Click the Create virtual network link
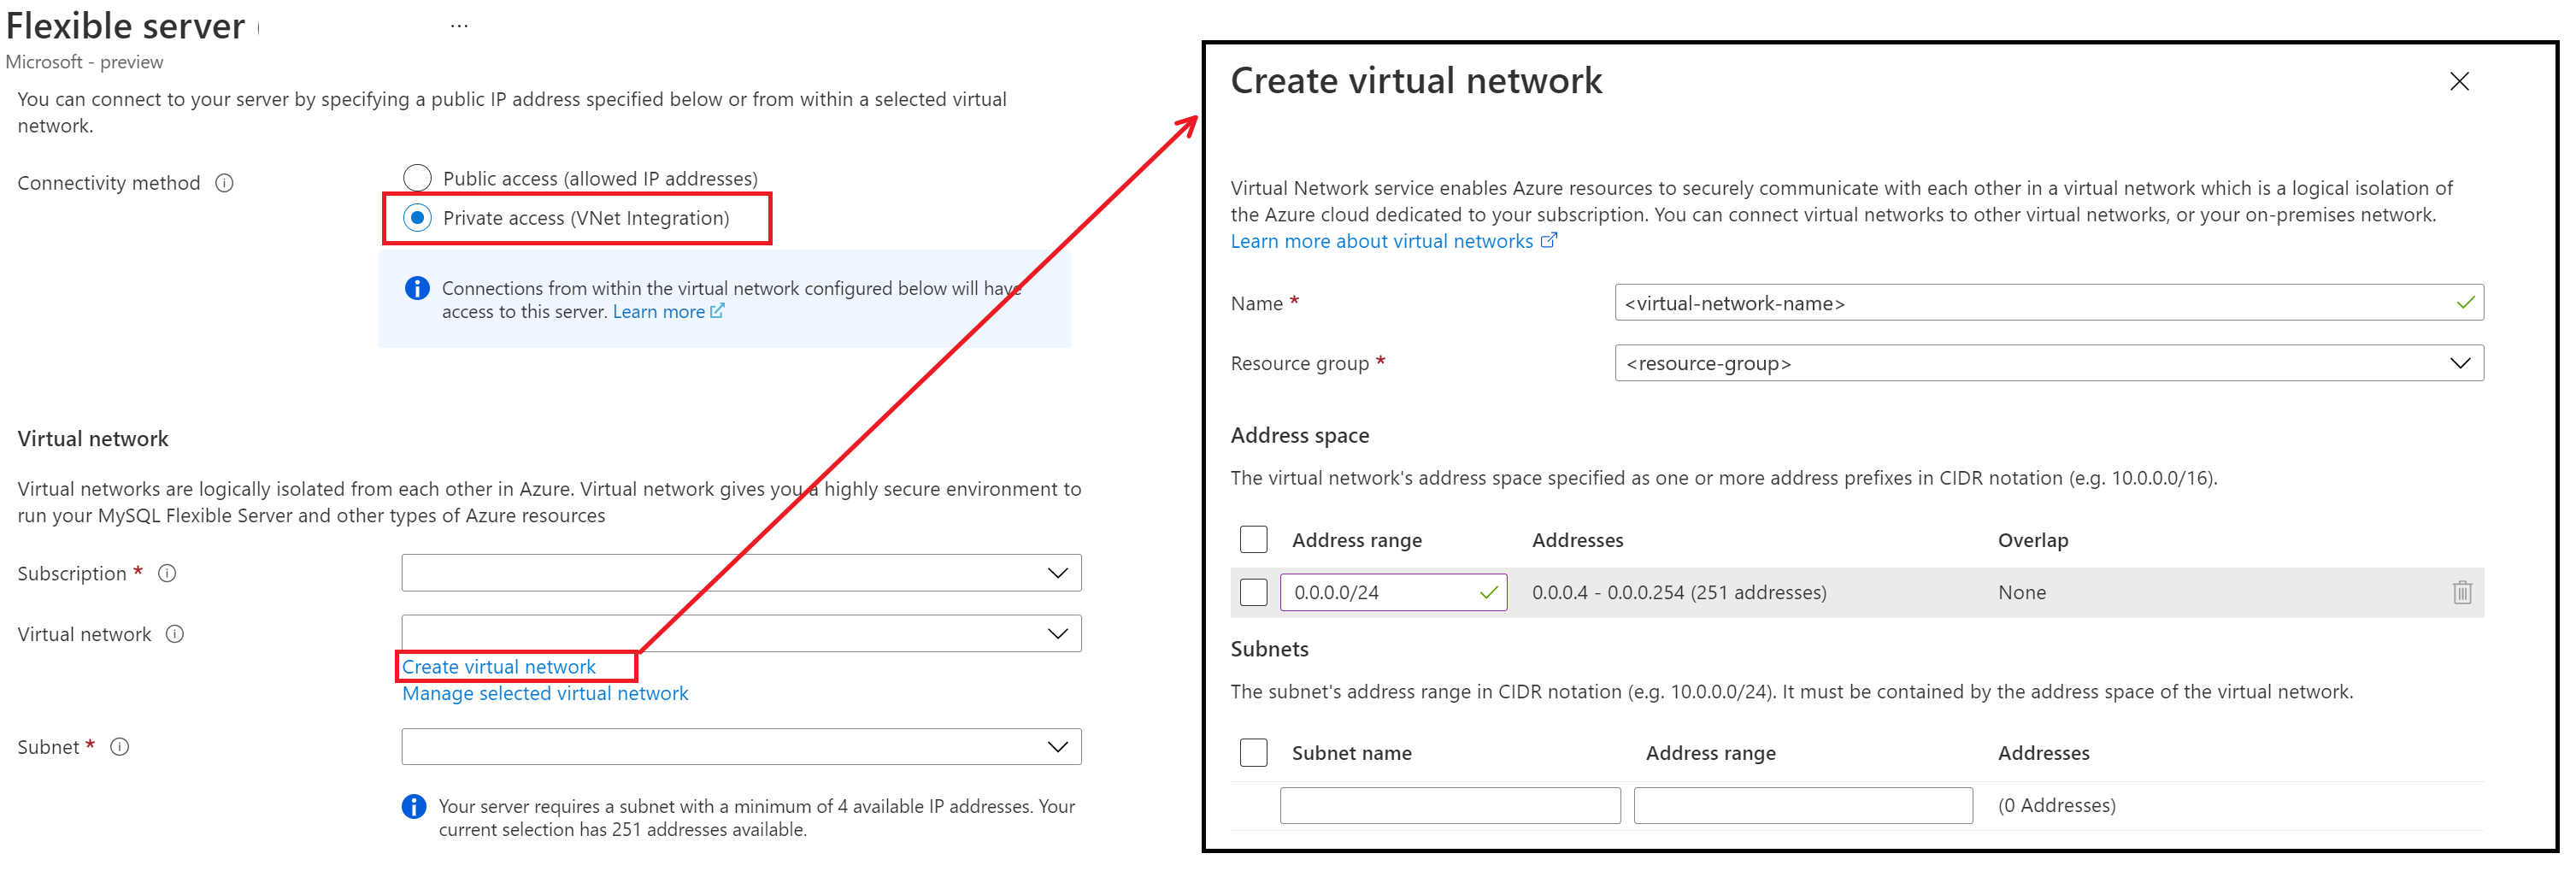This screenshot has height=877, width=2576. 498,667
